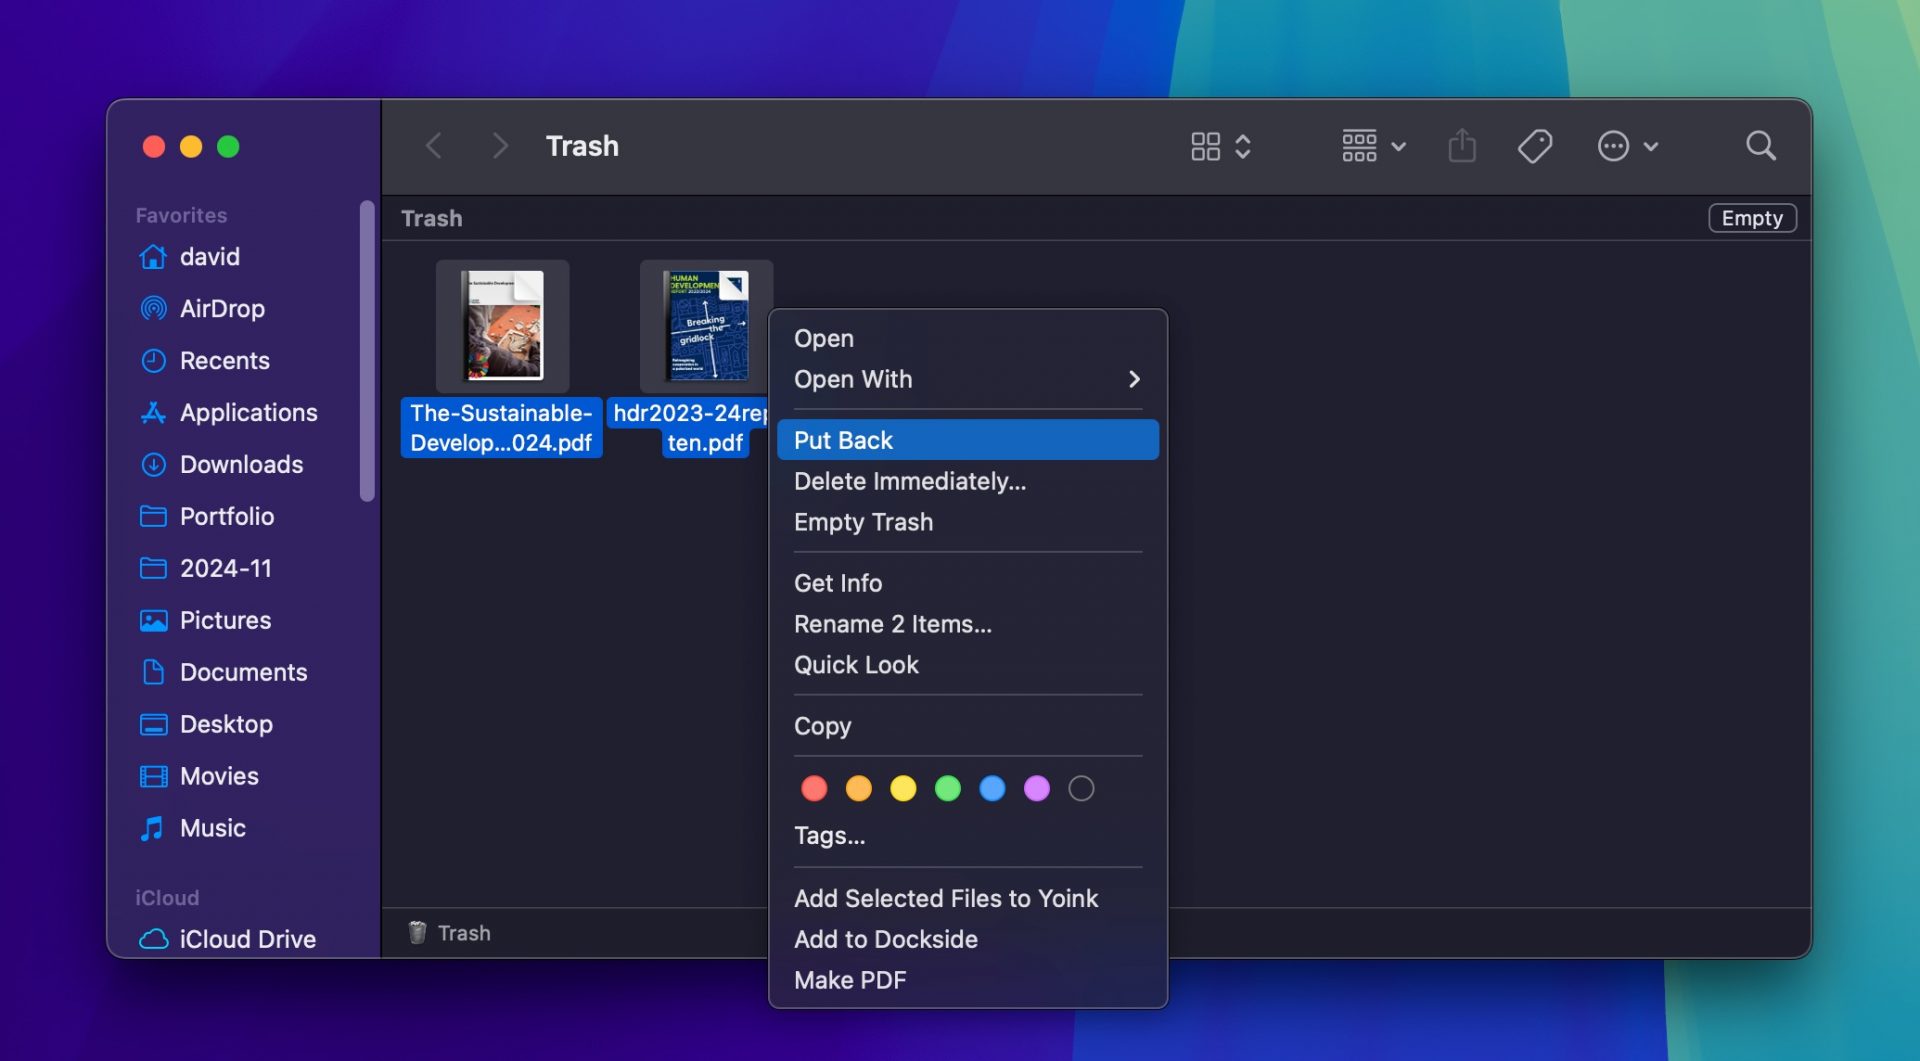Select iCloud Drive in the sidebar
Screen dimensions: 1920x1061
pos(247,938)
